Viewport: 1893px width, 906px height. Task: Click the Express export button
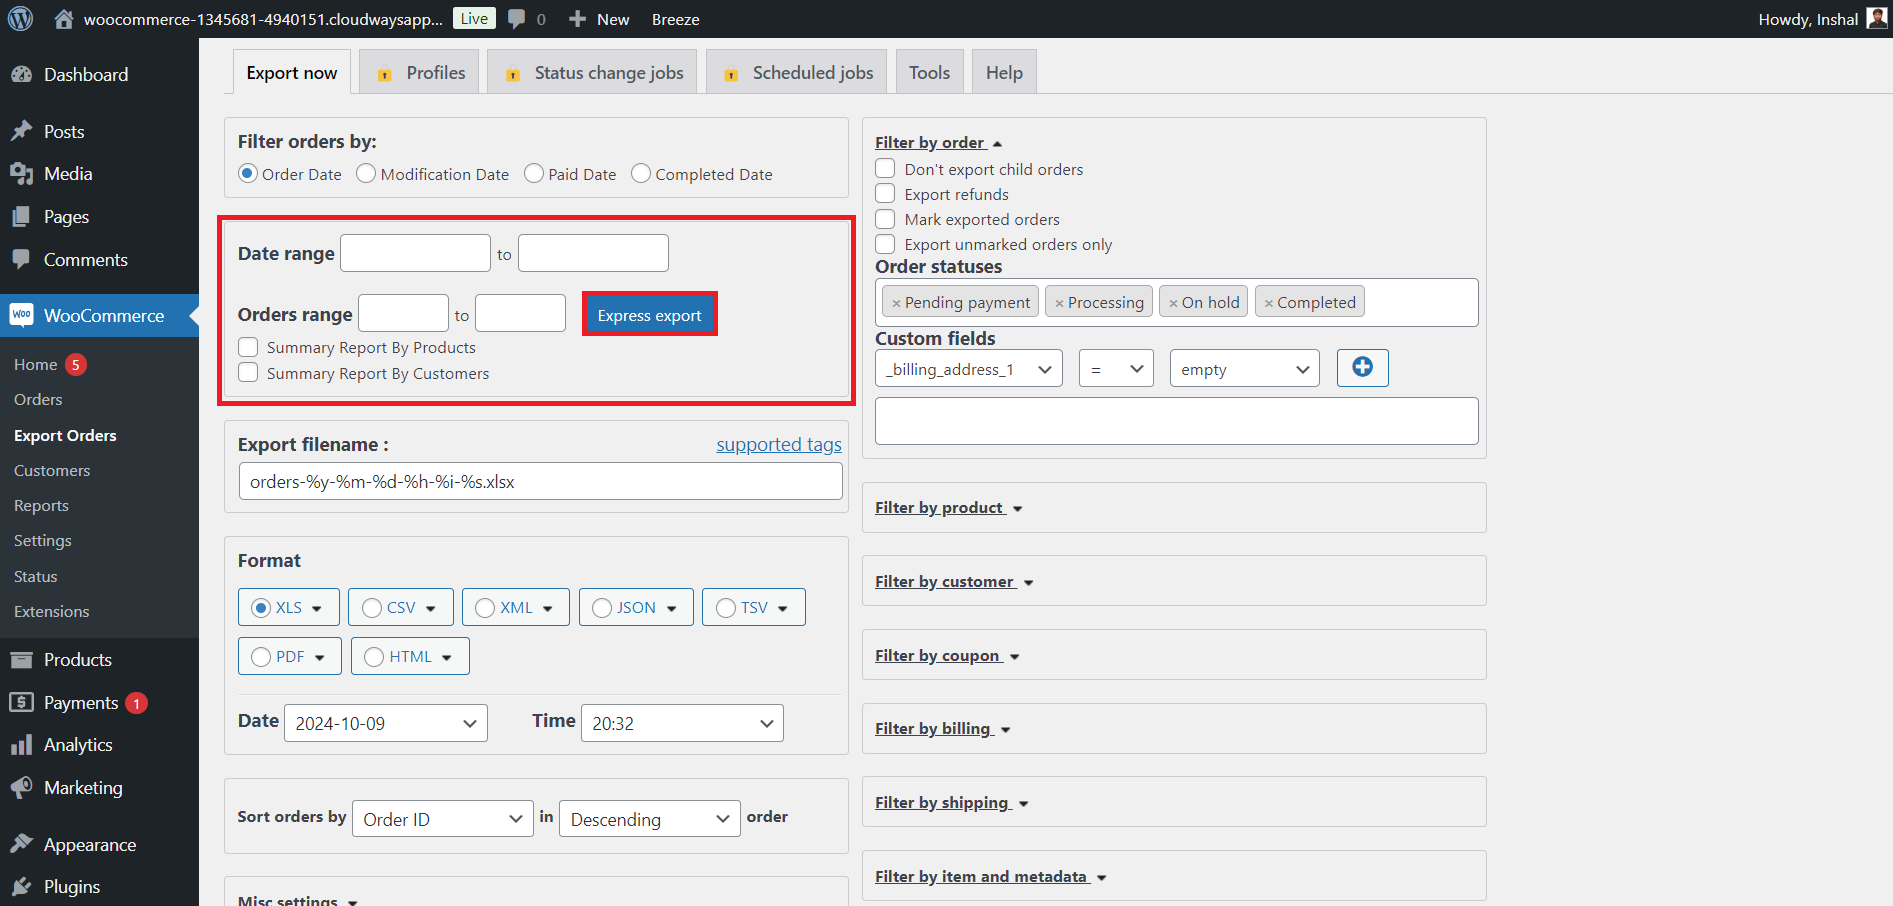coord(649,314)
